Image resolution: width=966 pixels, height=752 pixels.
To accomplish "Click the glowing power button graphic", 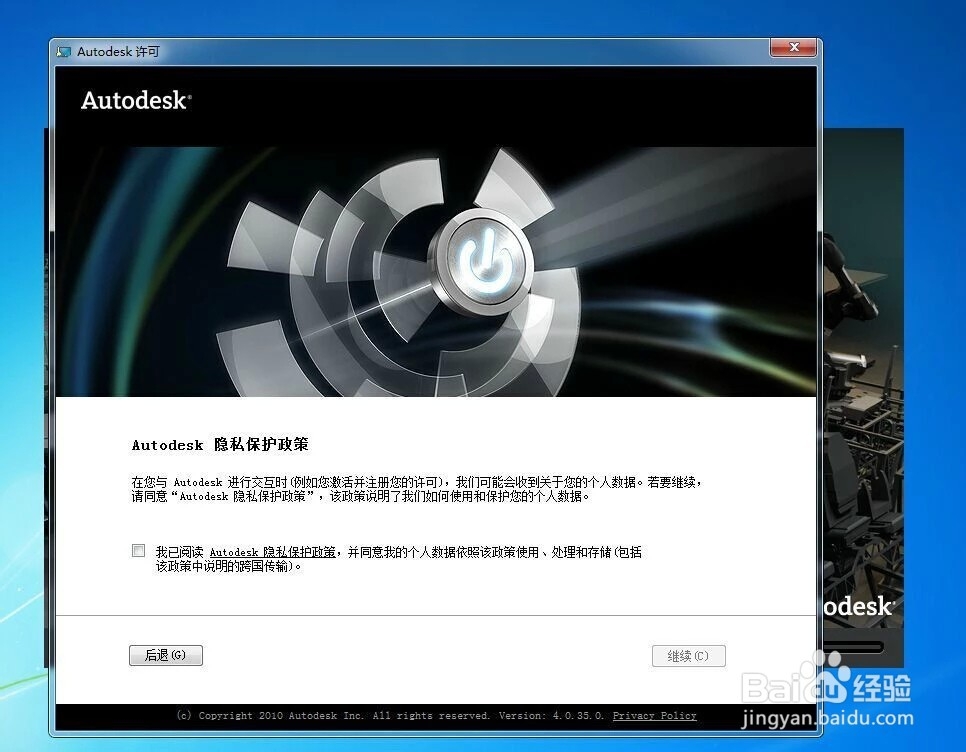I will [487, 262].
